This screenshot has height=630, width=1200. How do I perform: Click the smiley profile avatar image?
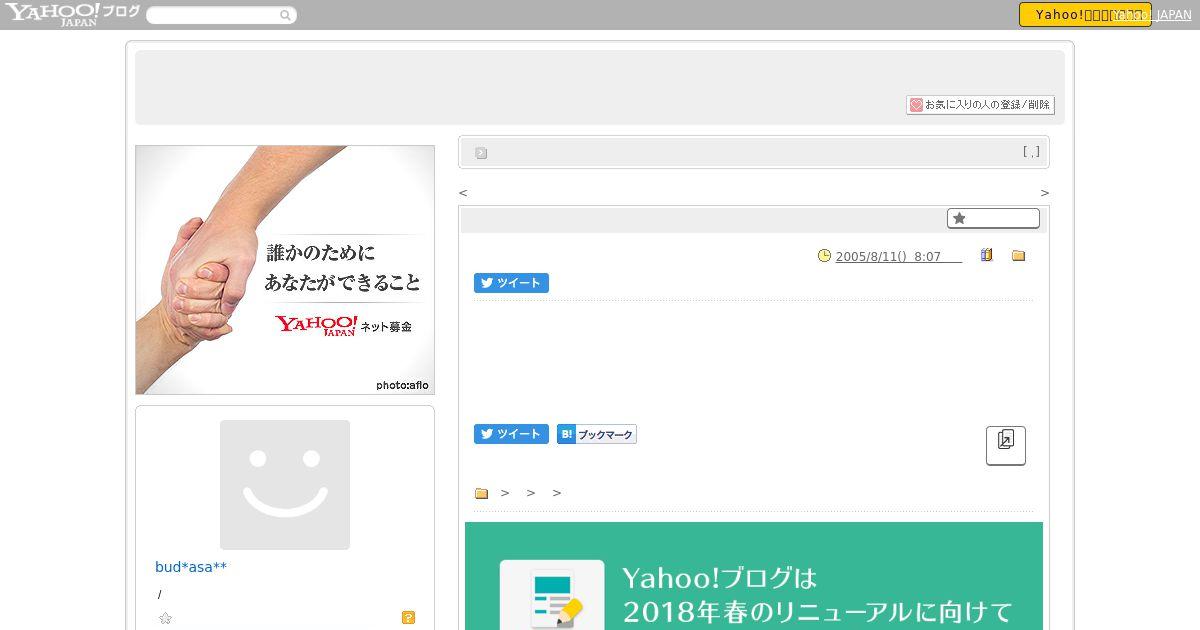point(285,485)
